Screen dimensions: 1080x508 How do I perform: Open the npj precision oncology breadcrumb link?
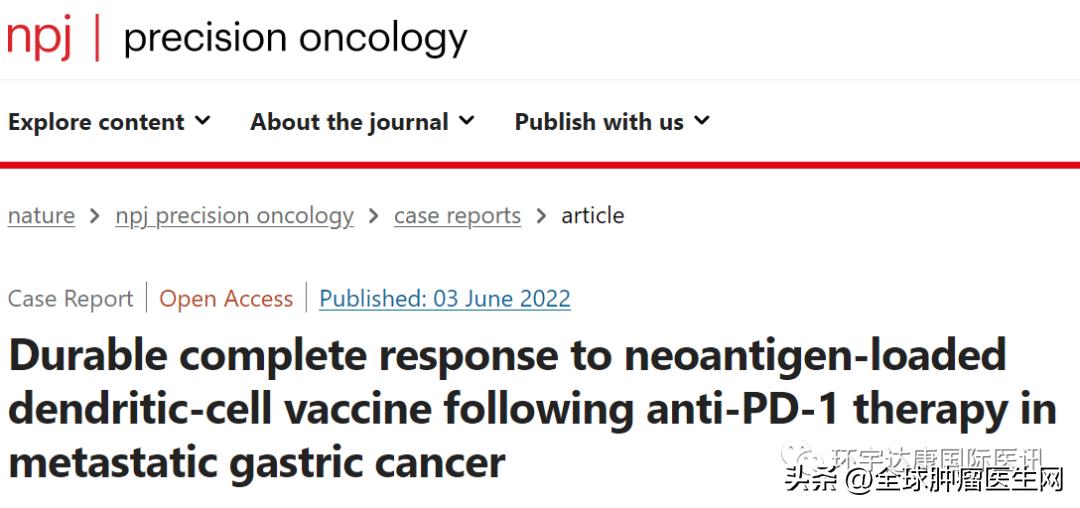tap(234, 216)
